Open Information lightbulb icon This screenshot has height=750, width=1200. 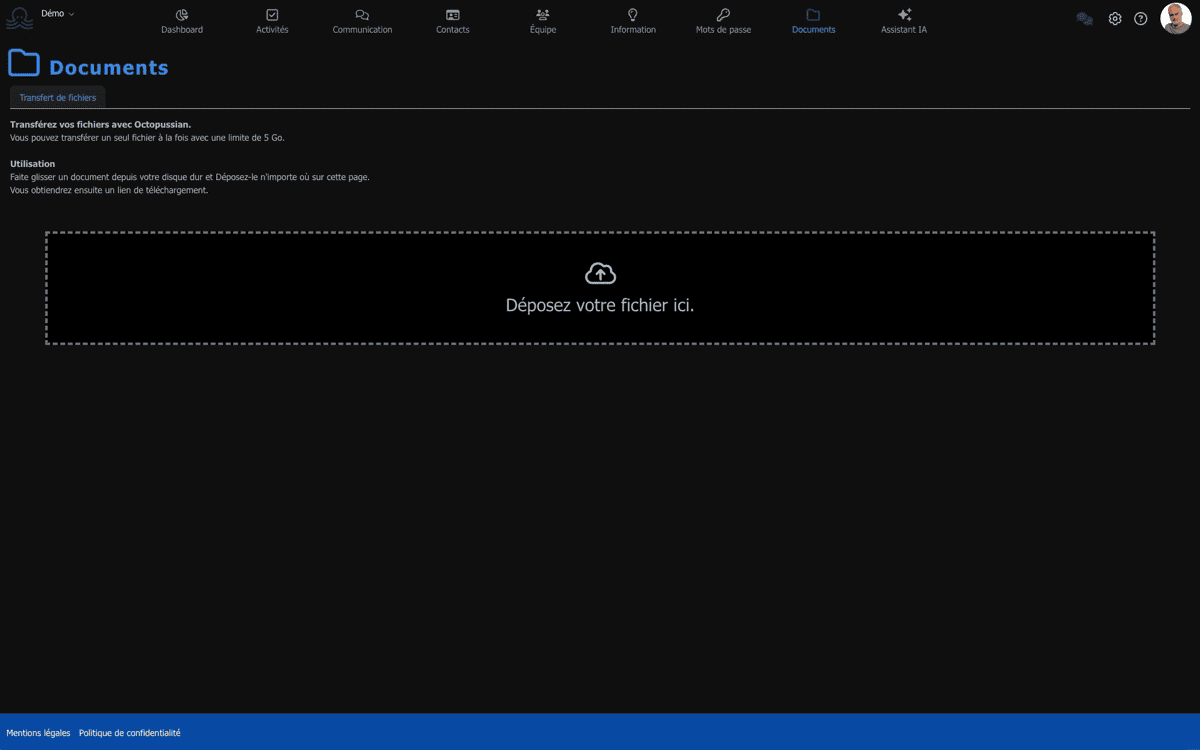(633, 15)
